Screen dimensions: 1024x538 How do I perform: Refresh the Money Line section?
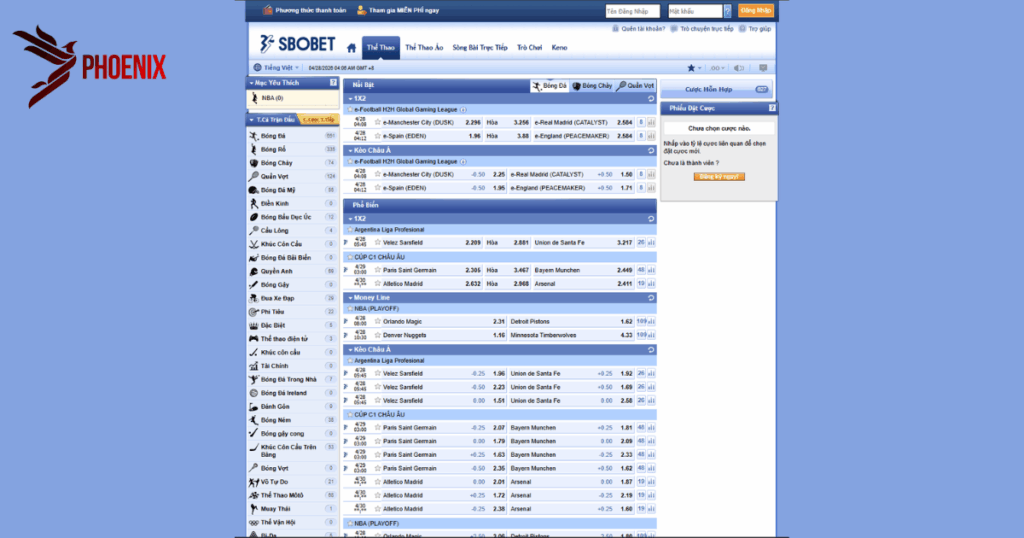[x=650, y=298]
